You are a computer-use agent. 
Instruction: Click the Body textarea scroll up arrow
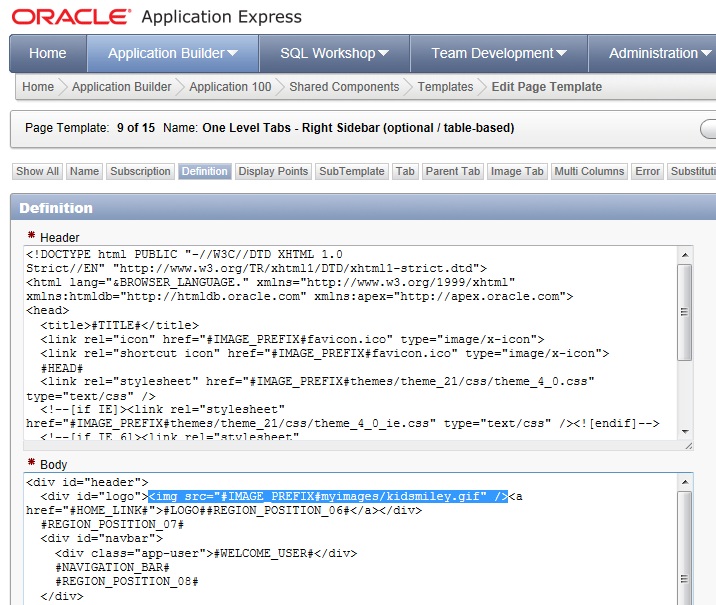pyautogui.click(x=685, y=482)
